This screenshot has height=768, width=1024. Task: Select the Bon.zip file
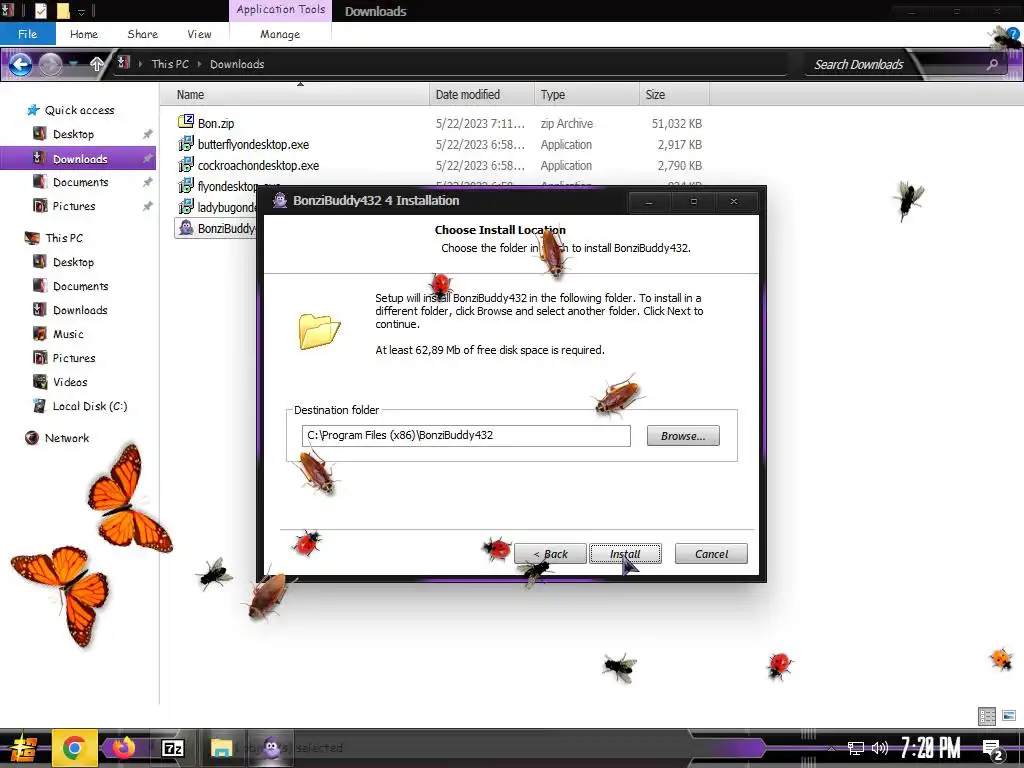pos(216,123)
